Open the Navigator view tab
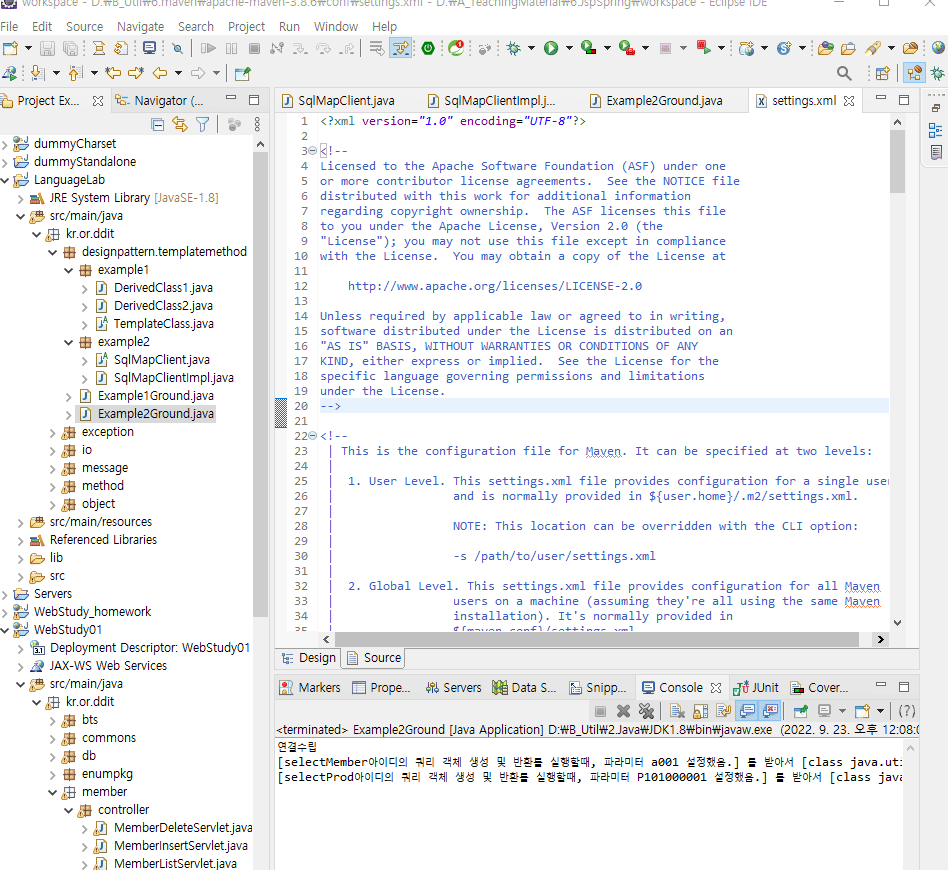 [x=161, y=100]
